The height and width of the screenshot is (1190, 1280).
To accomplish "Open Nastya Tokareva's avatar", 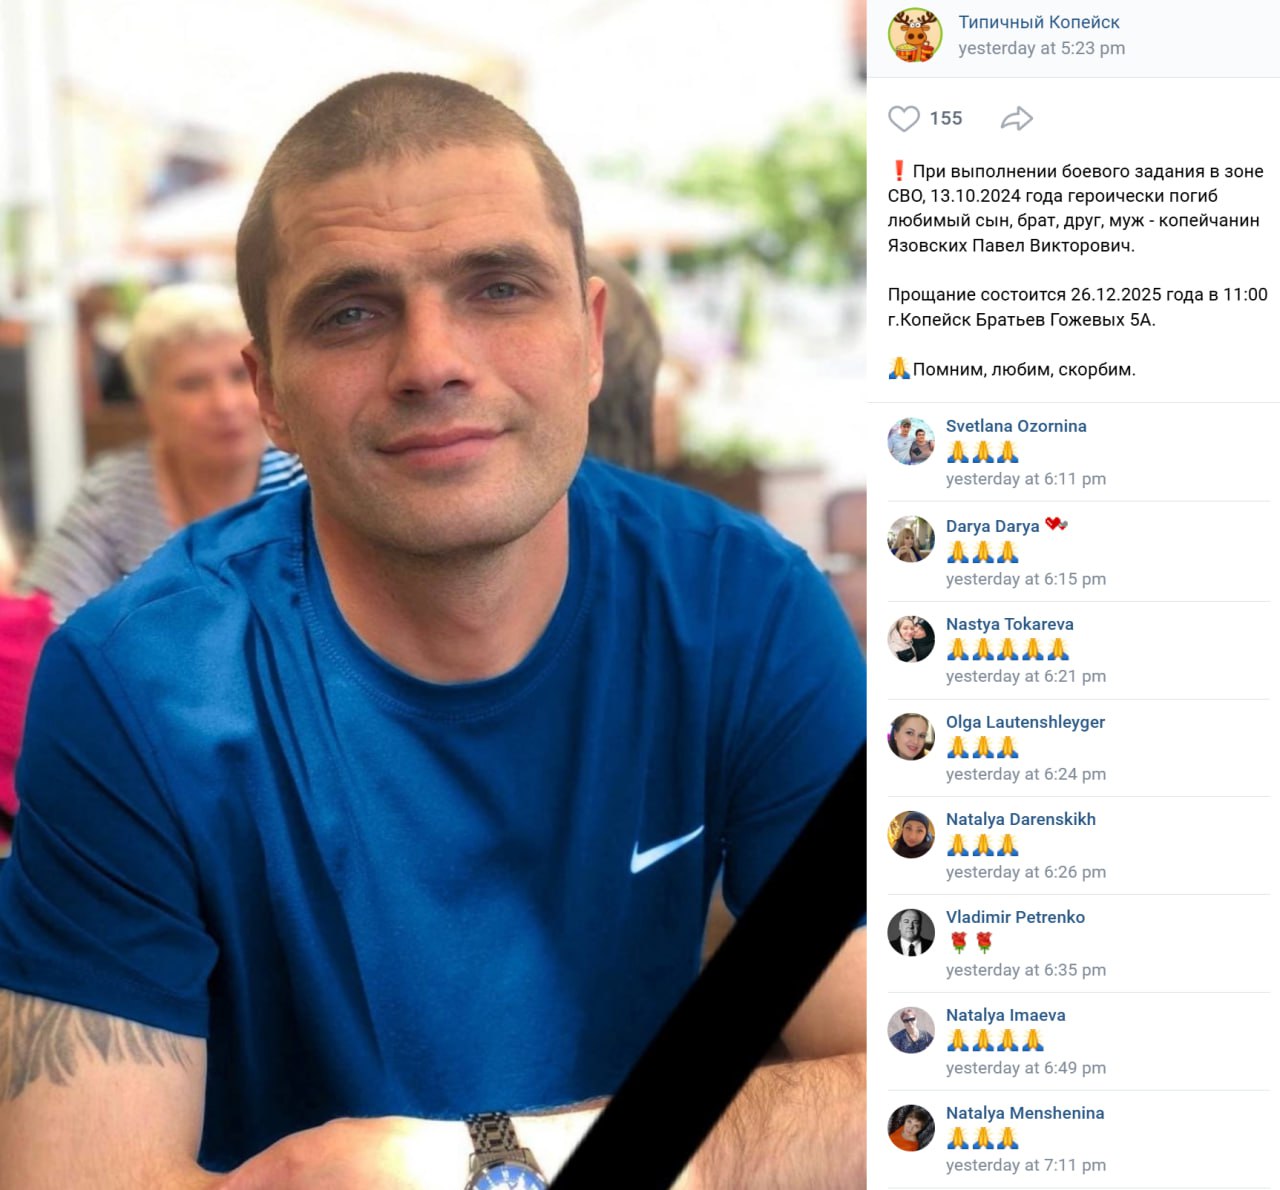I will [x=911, y=638].
